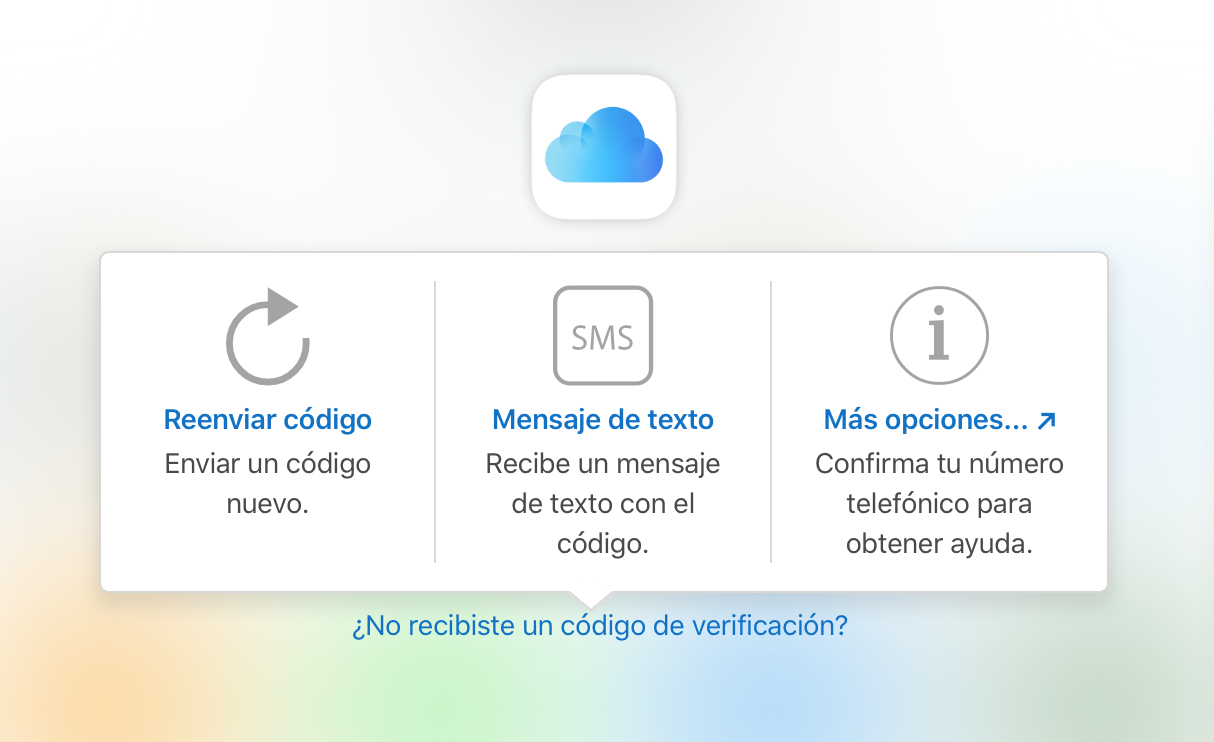Click the external arrow beside Más opciones

[x=1047, y=421]
